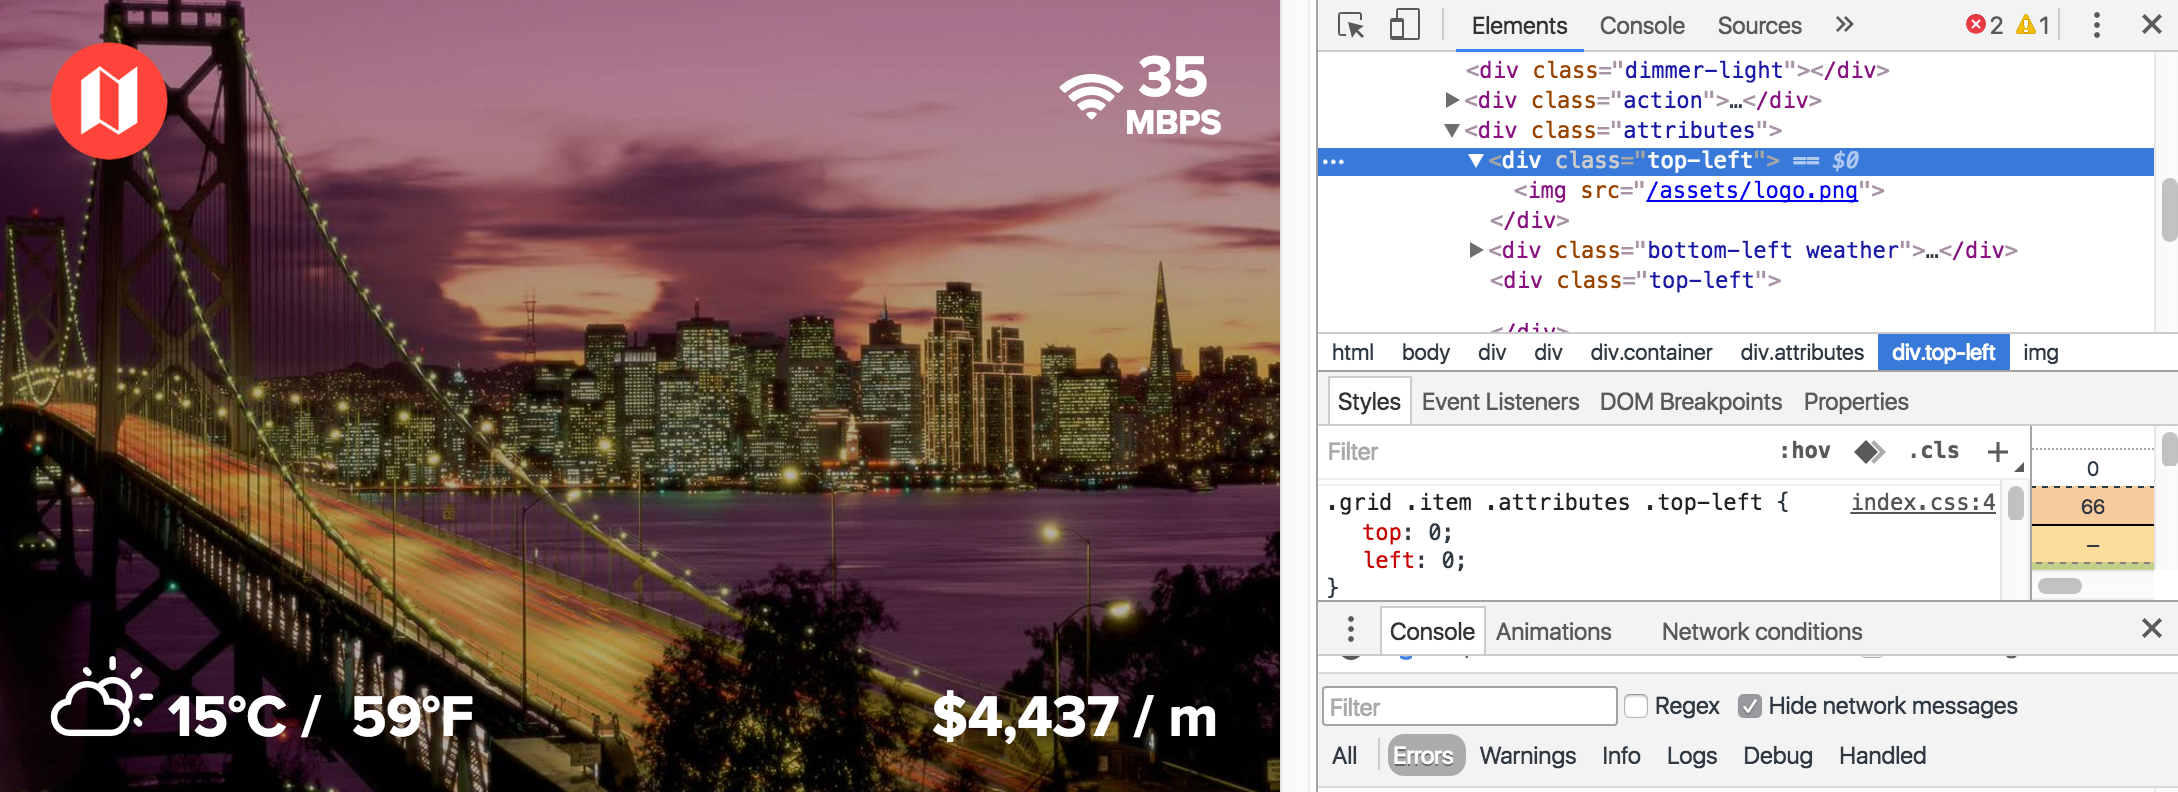Close the console drawer
Image resolution: width=2178 pixels, height=792 pixels.
2152,628
